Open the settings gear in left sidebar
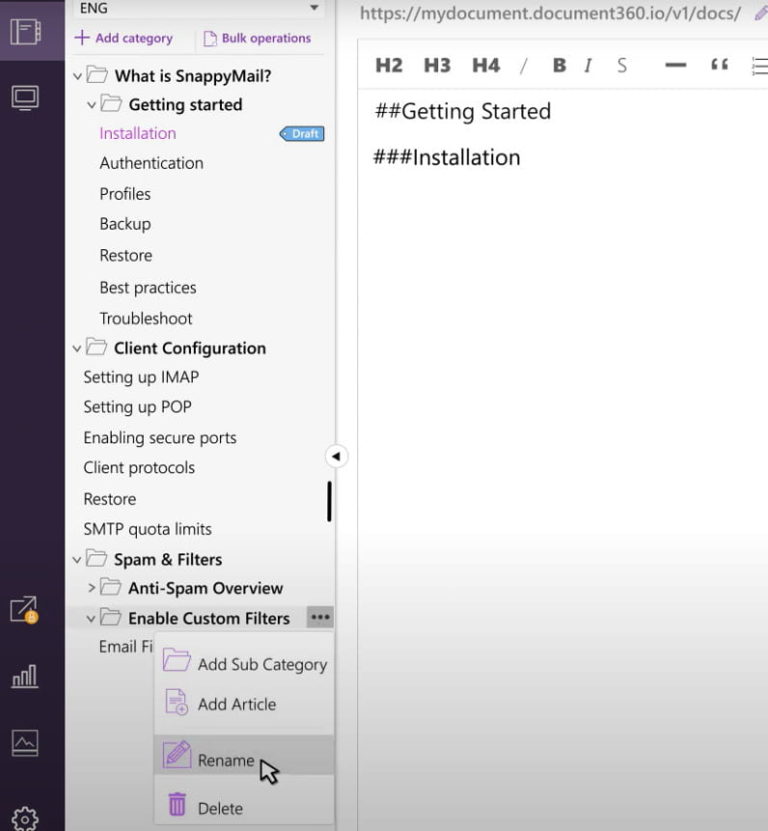Image resolution: width=768 pixels, height=831 pixels. pos(24,817)
